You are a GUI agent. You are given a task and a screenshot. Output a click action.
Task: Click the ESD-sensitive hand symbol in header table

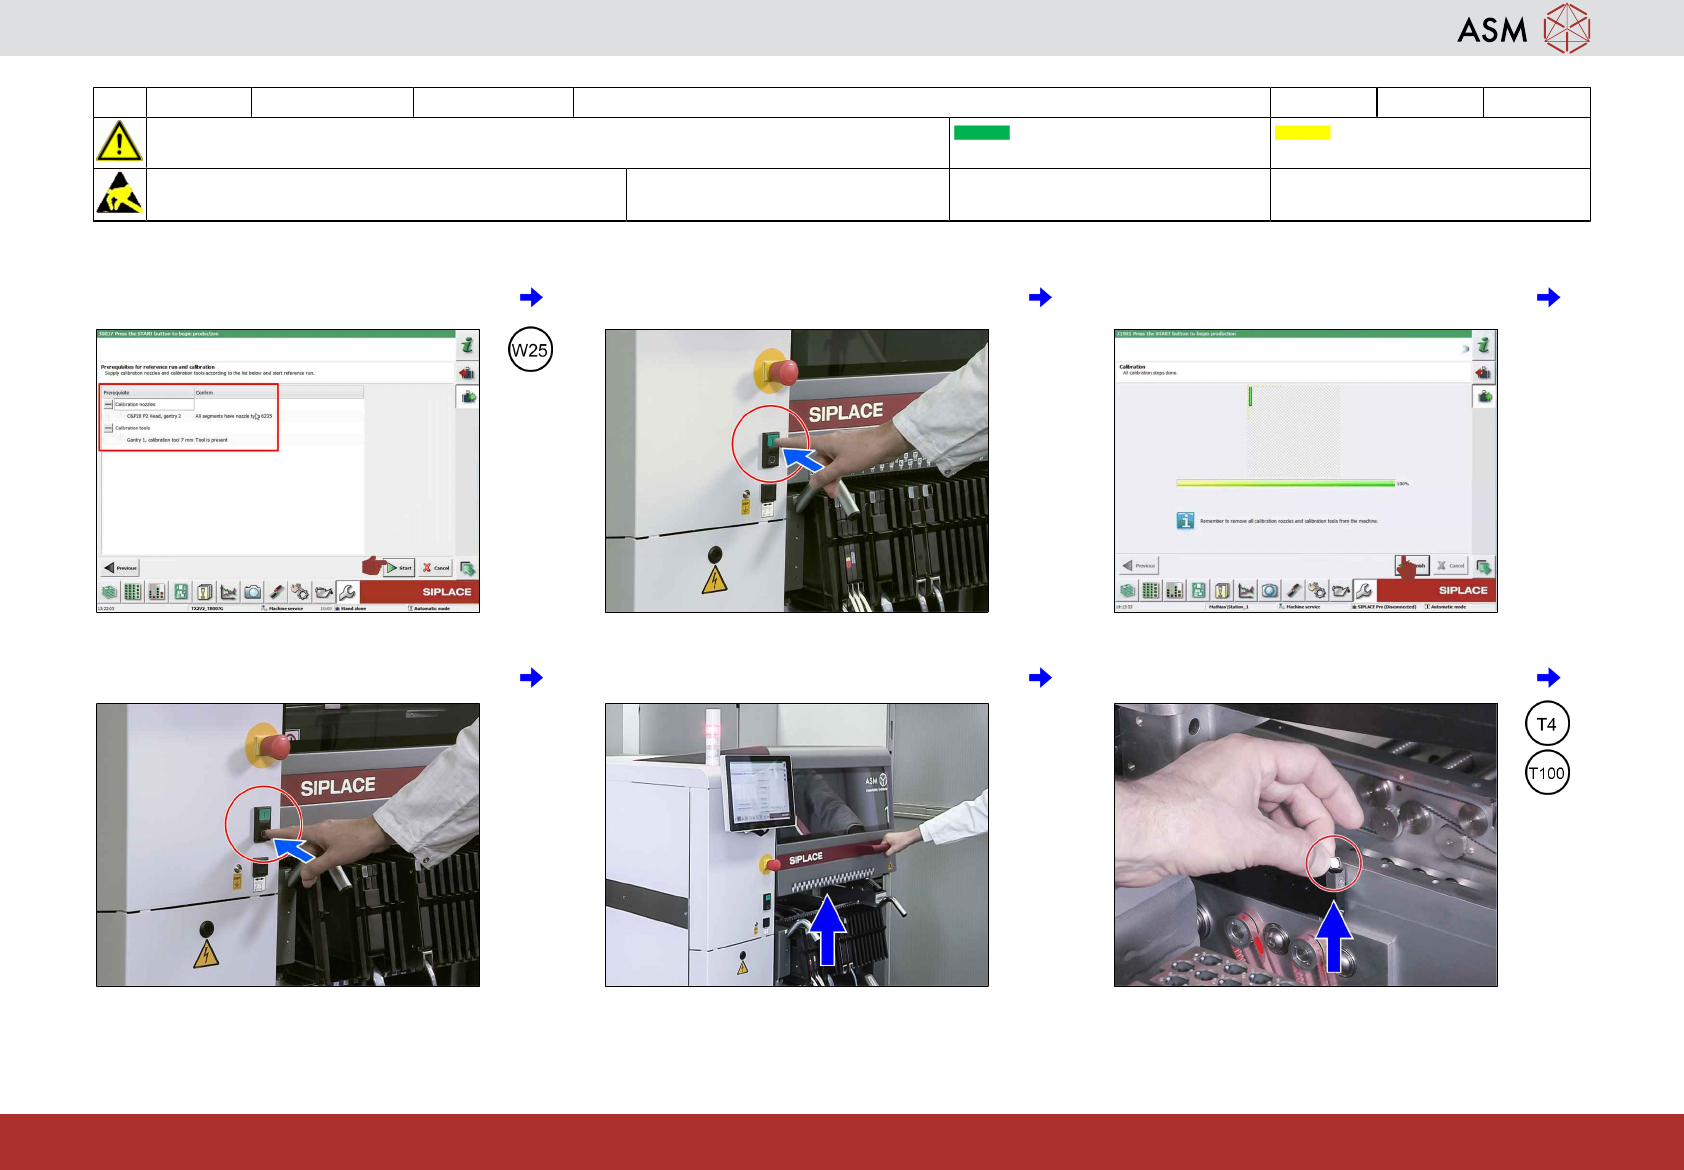point(119,194)
